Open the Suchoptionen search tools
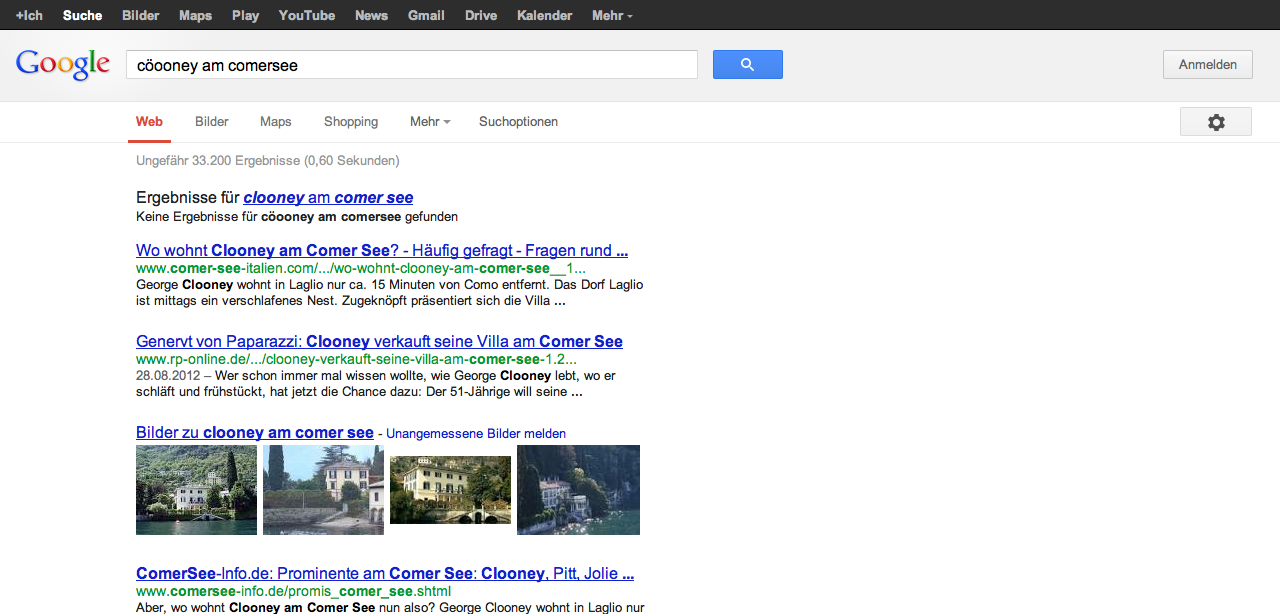 click(518, 122)
